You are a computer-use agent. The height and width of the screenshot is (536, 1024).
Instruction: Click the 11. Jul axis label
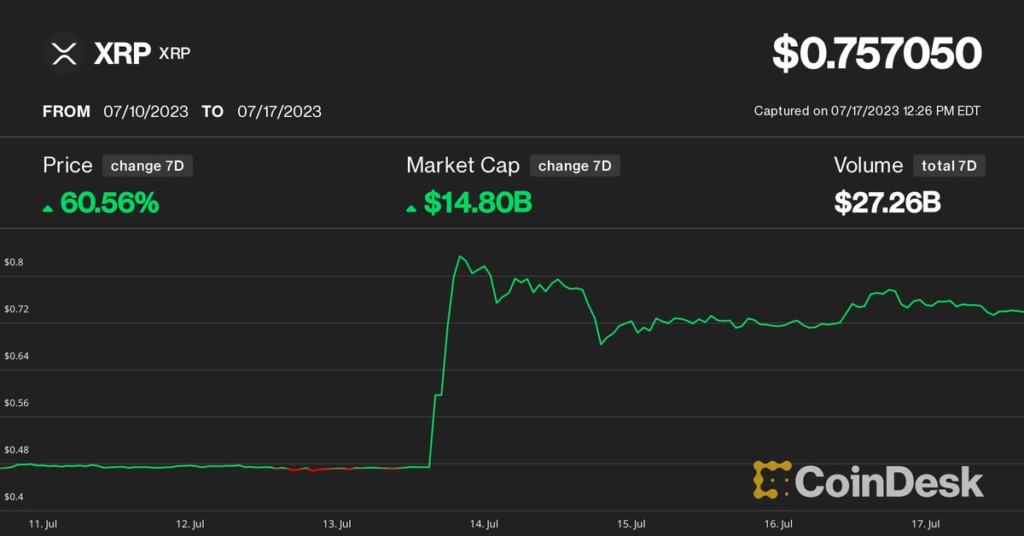pyautogui.click(x=42, y=524)
